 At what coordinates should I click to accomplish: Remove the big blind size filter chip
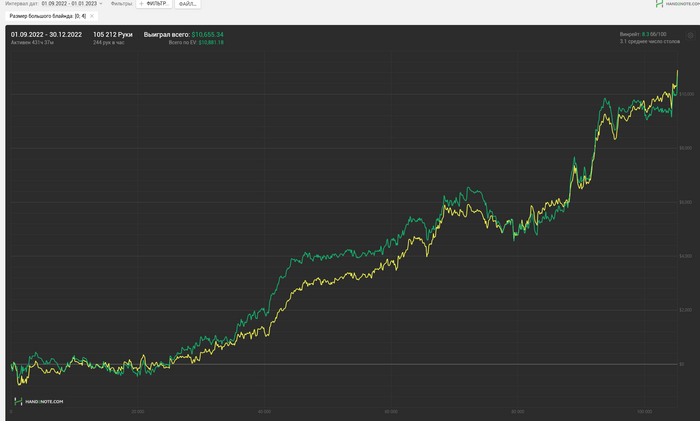coord(92,16)
